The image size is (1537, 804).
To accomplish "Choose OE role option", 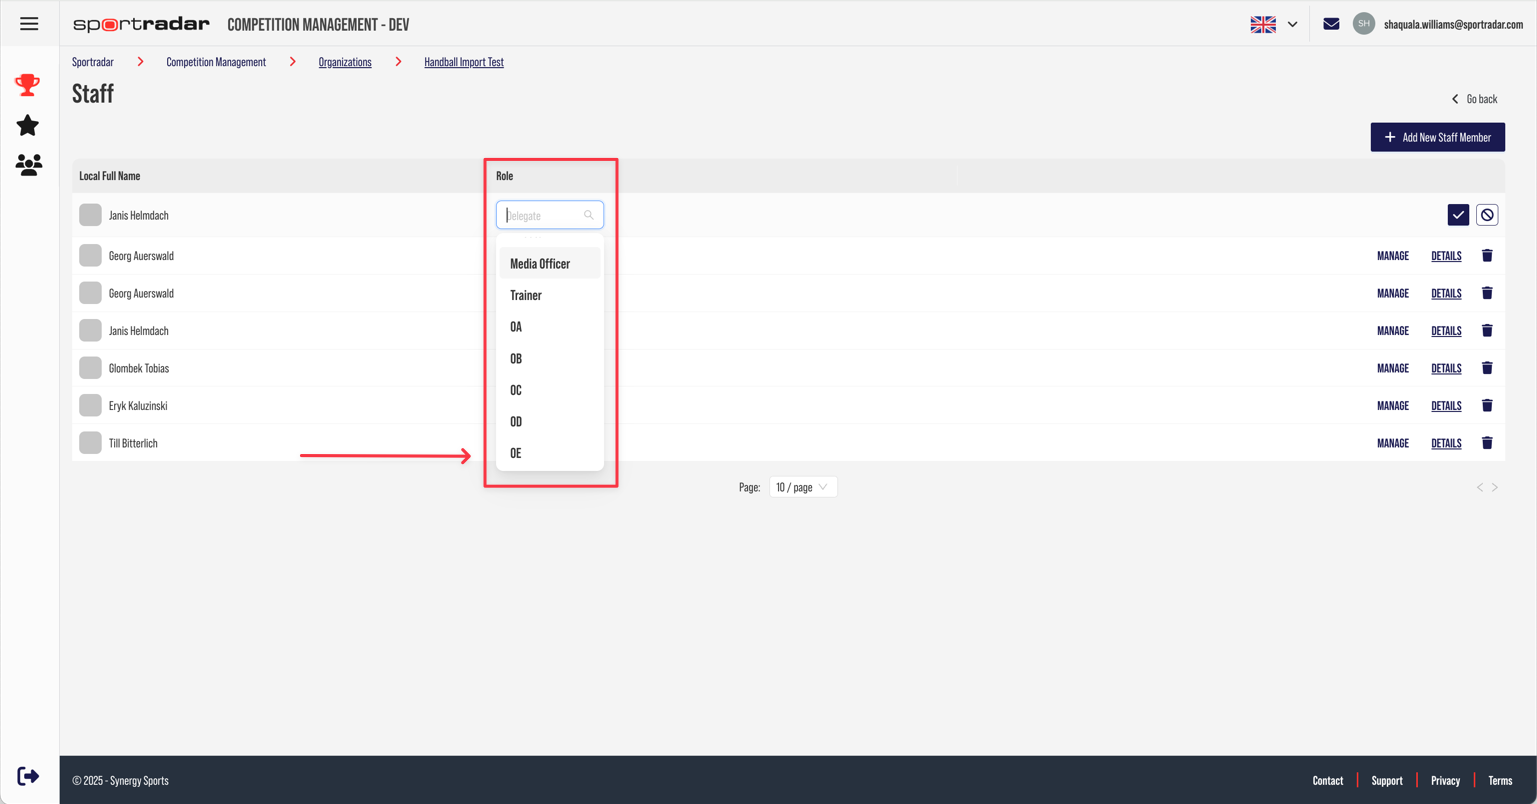I will (x=550, y=453).
